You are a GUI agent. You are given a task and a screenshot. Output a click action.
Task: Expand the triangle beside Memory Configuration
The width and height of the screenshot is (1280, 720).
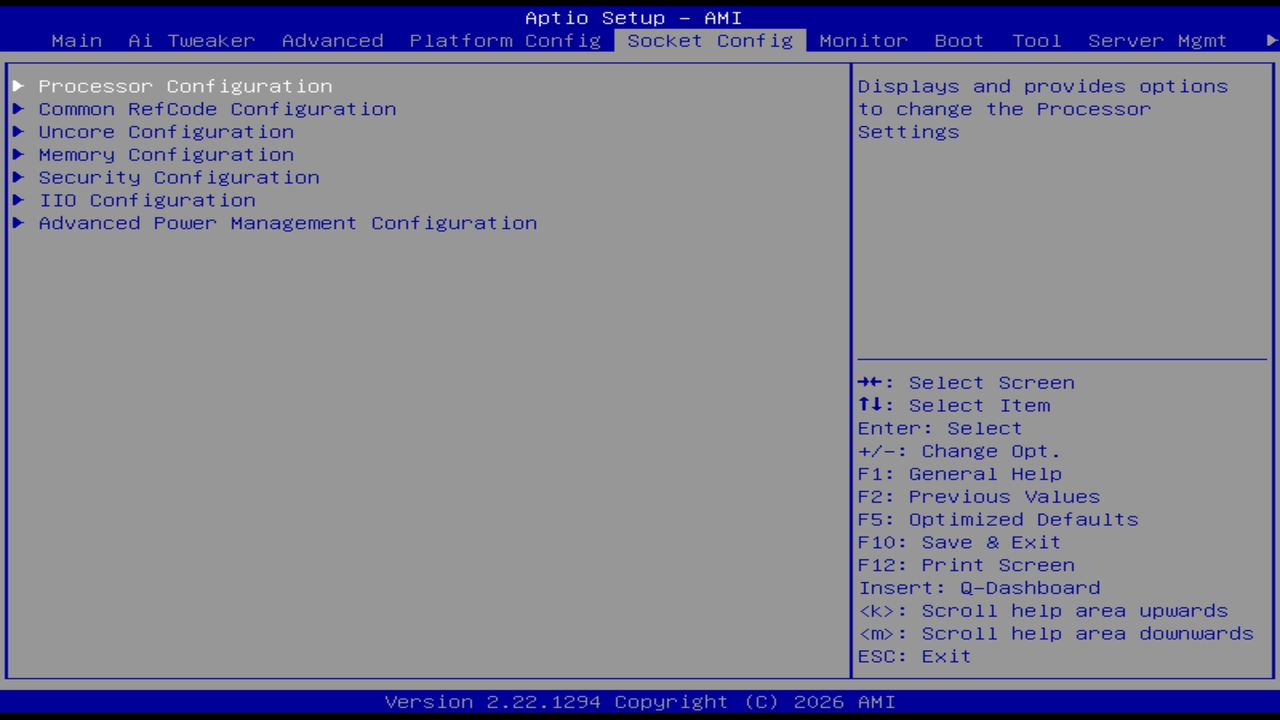[18, 155]
